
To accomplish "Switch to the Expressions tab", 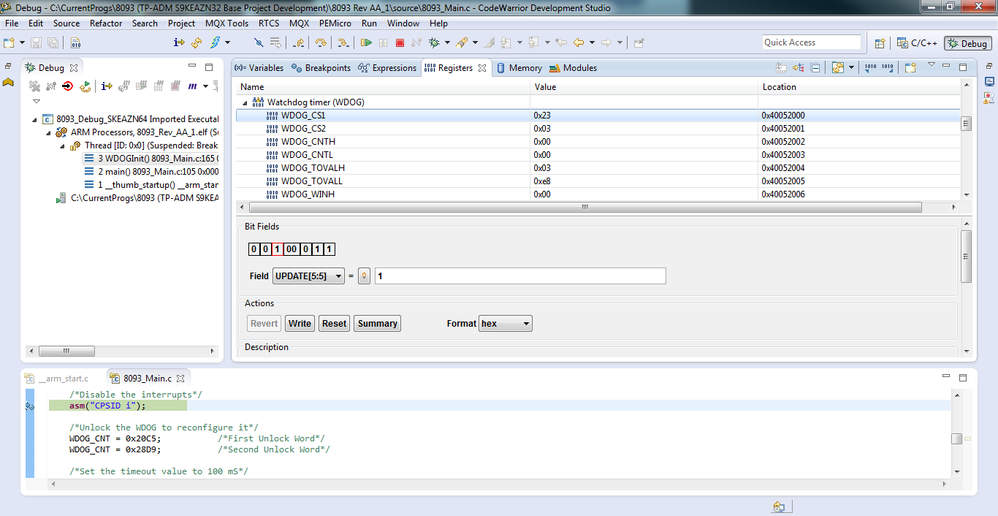I will pyautogui.click(x=387, y=67).
